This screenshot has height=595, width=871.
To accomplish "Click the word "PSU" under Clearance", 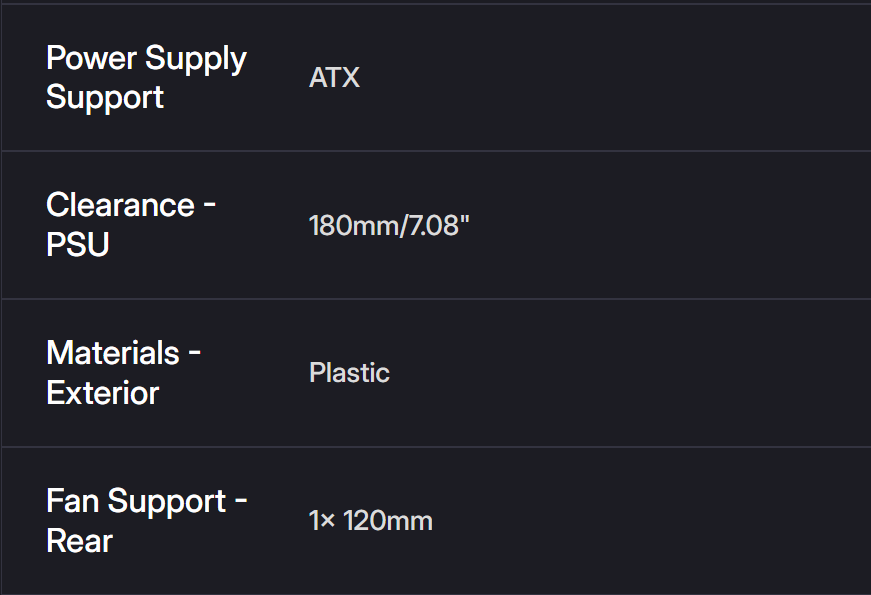I will click(78, 245).
